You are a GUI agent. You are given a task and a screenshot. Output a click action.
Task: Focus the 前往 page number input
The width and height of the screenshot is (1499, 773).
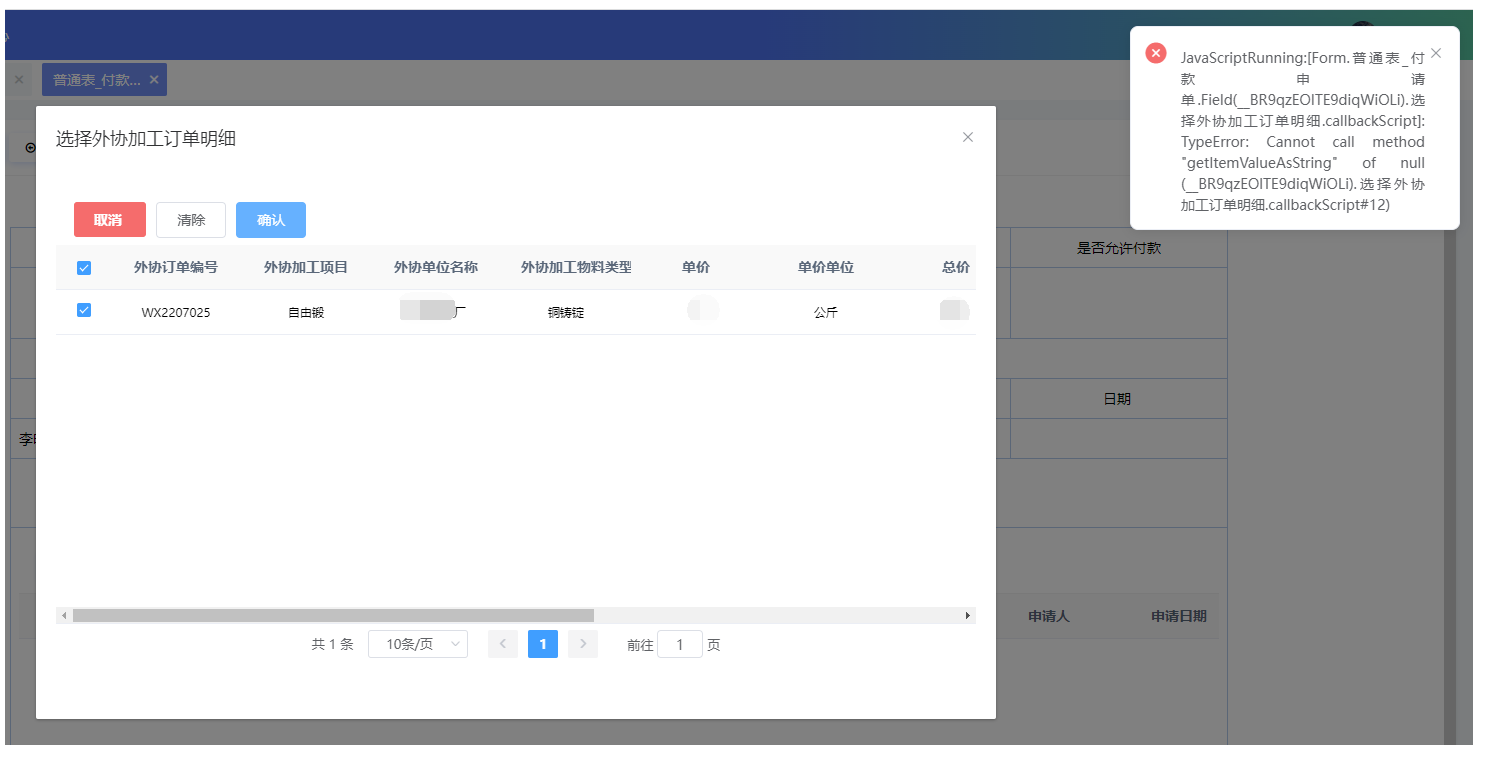[680, 645]
